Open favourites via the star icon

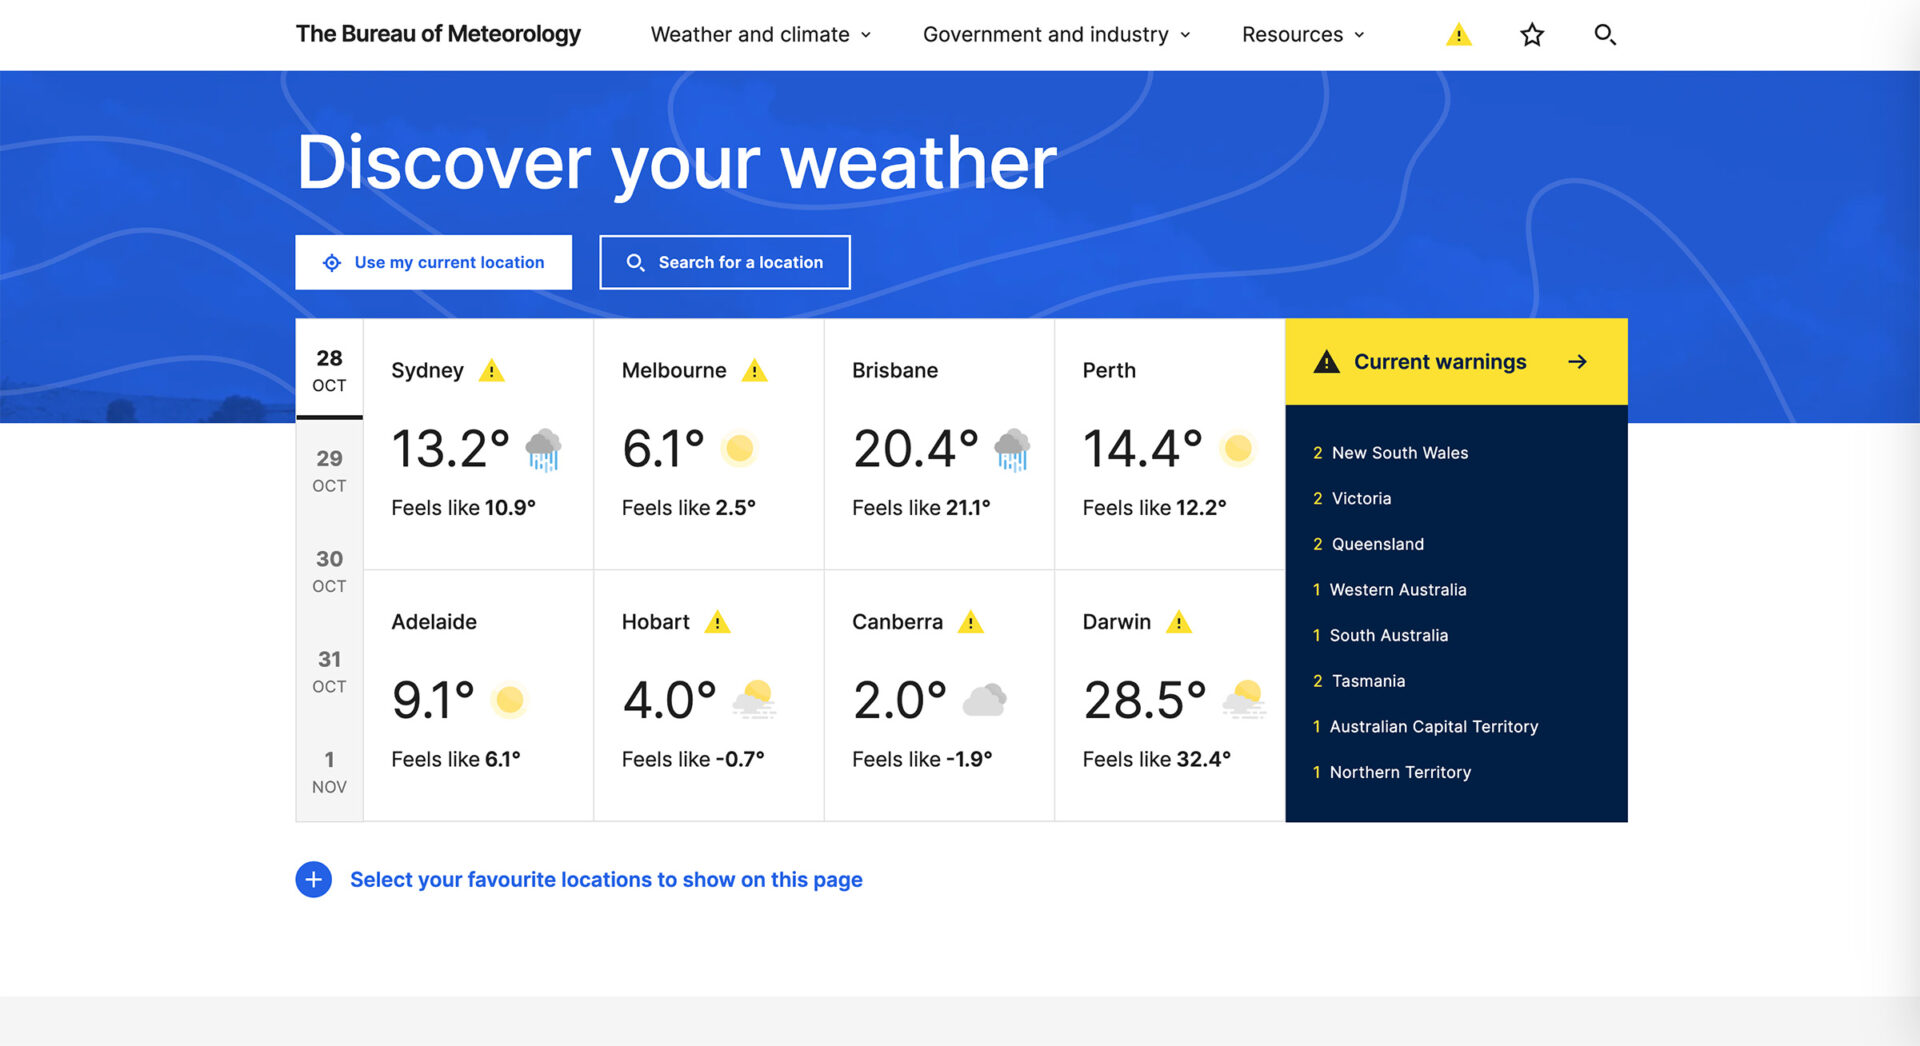coord(1531,35)
